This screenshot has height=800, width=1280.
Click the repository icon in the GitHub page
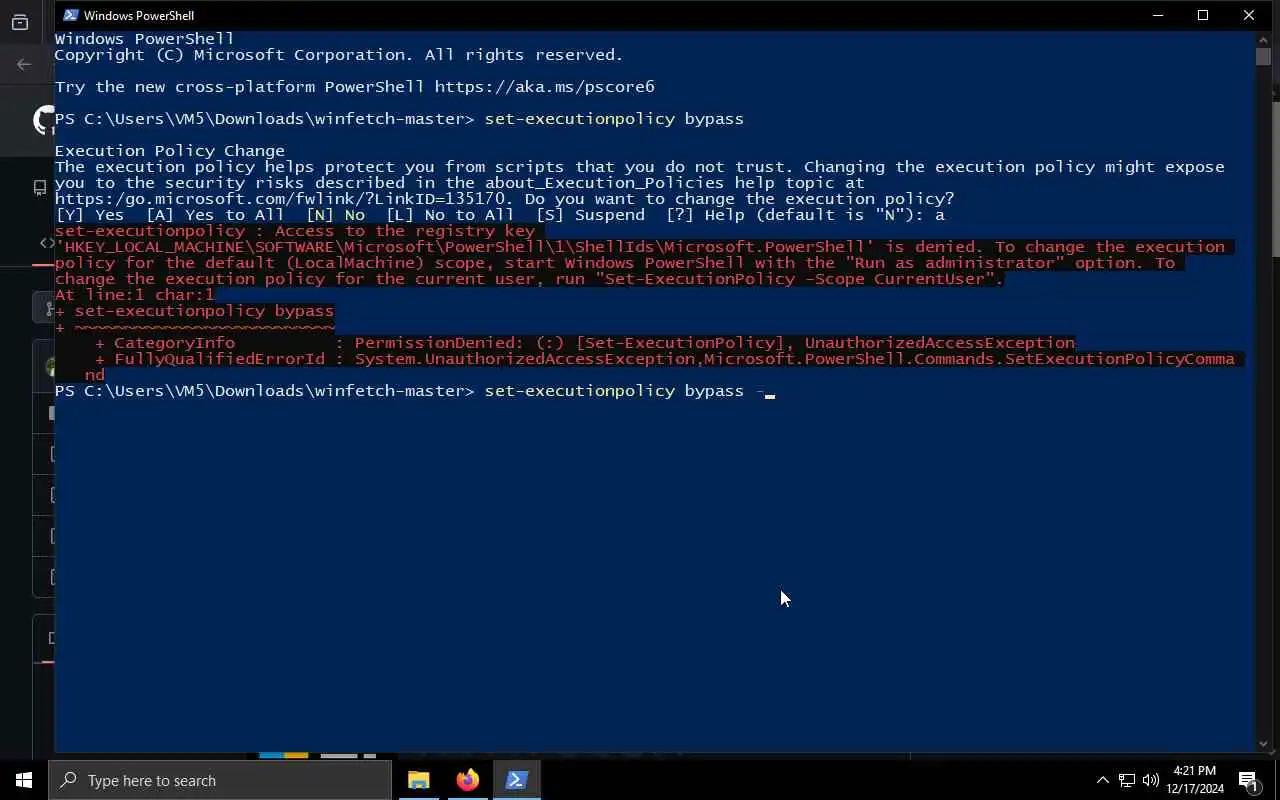click(x=40, y=187)
